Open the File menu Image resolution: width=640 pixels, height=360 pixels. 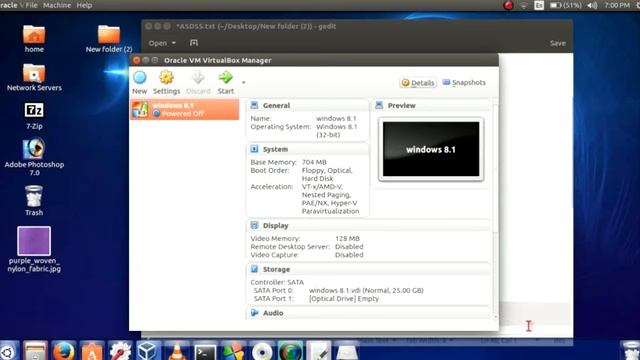(31, 5)
